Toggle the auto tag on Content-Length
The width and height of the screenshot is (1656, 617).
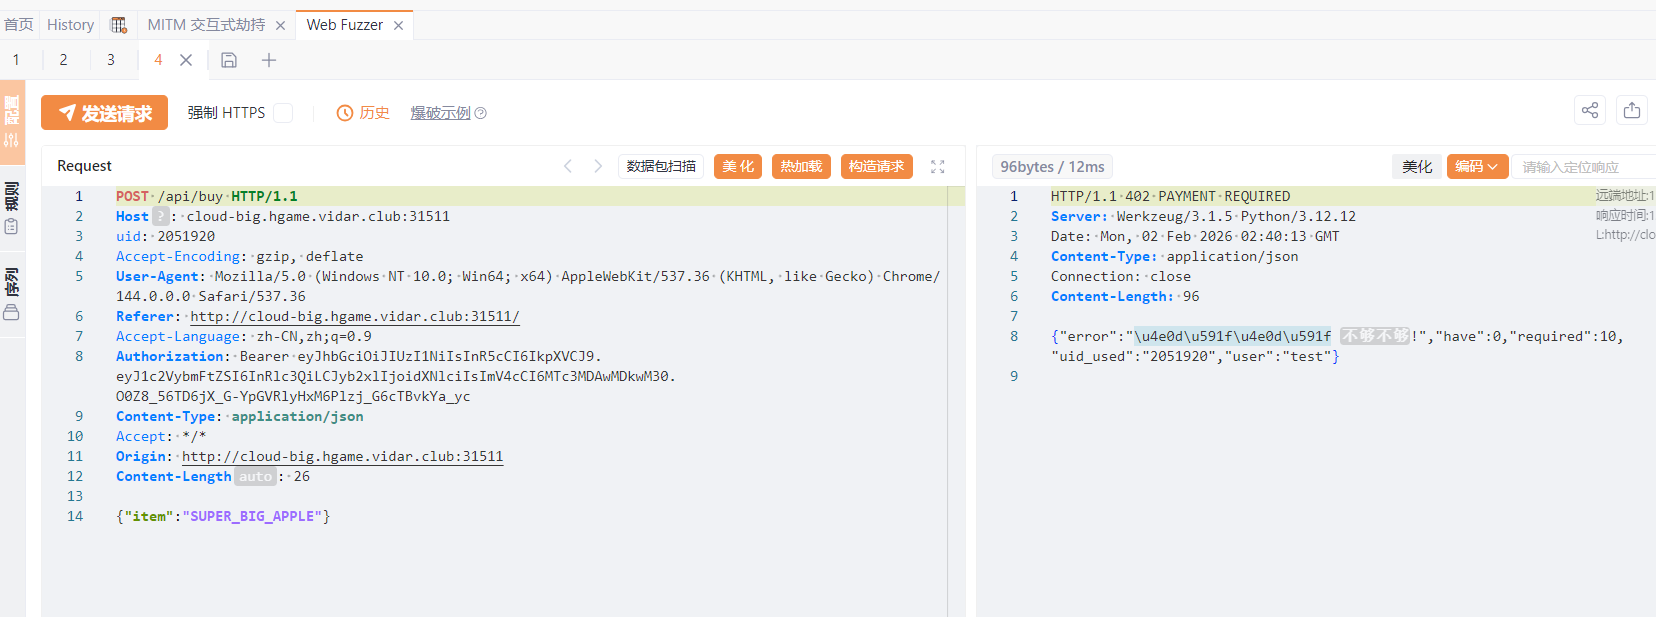coord(255,477)
